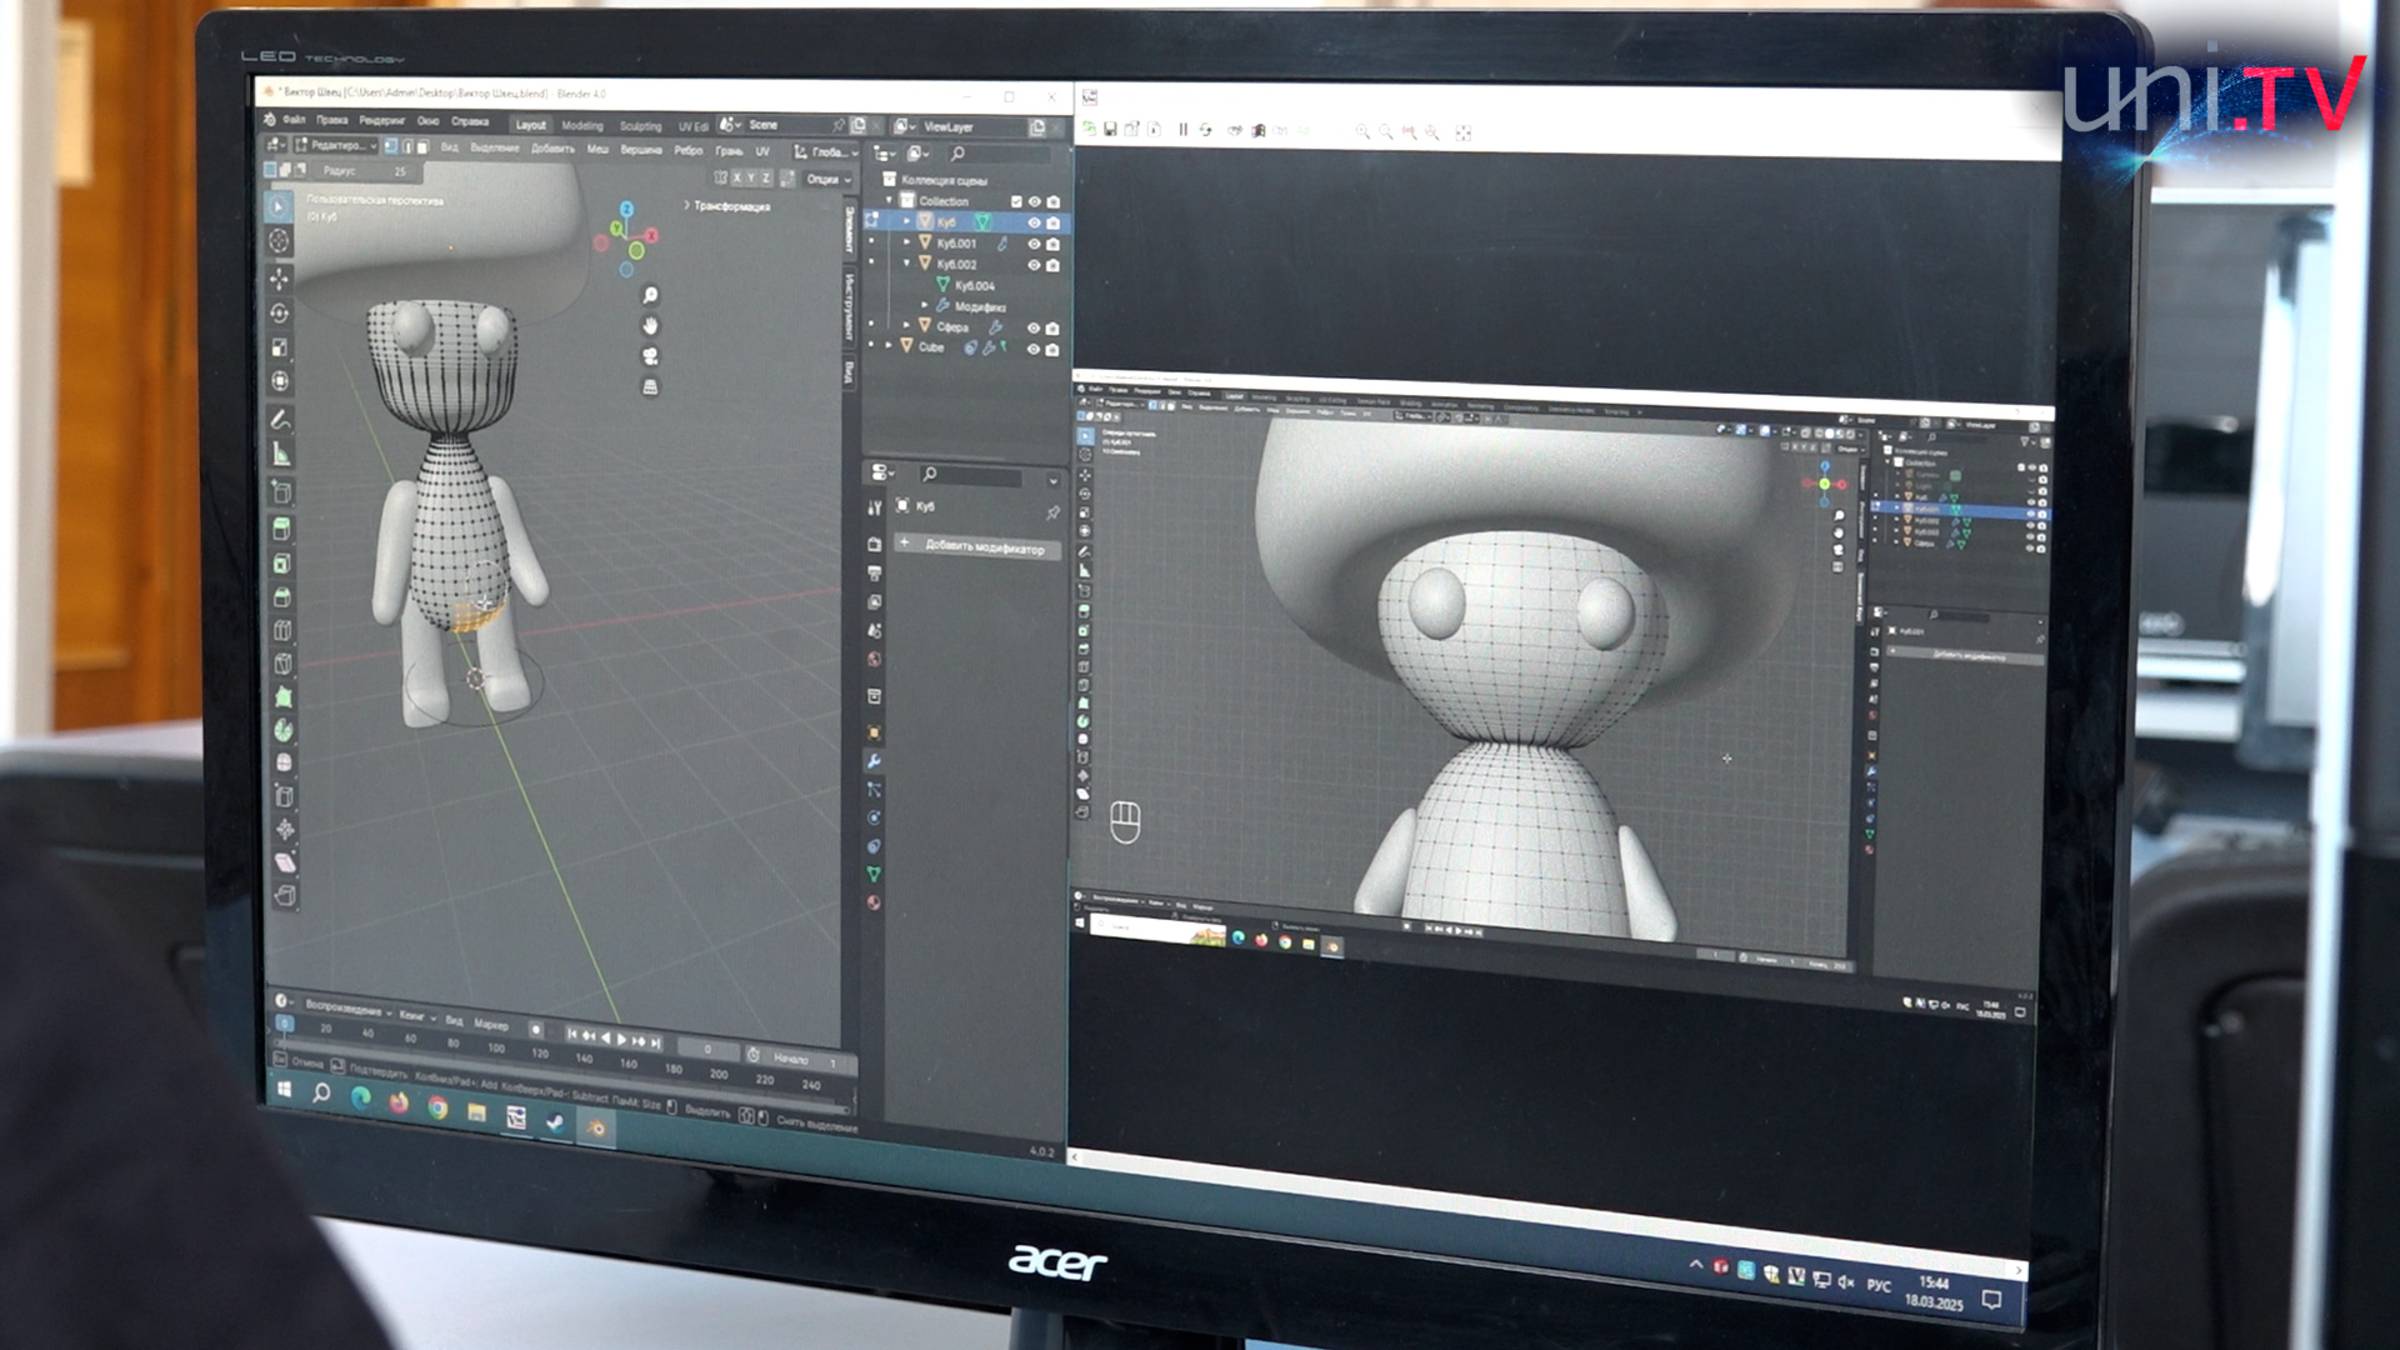Click the Добавить модификатор button
Image resolution: width=2400 pixels, height=1350 pixels.
pos(977,546)
